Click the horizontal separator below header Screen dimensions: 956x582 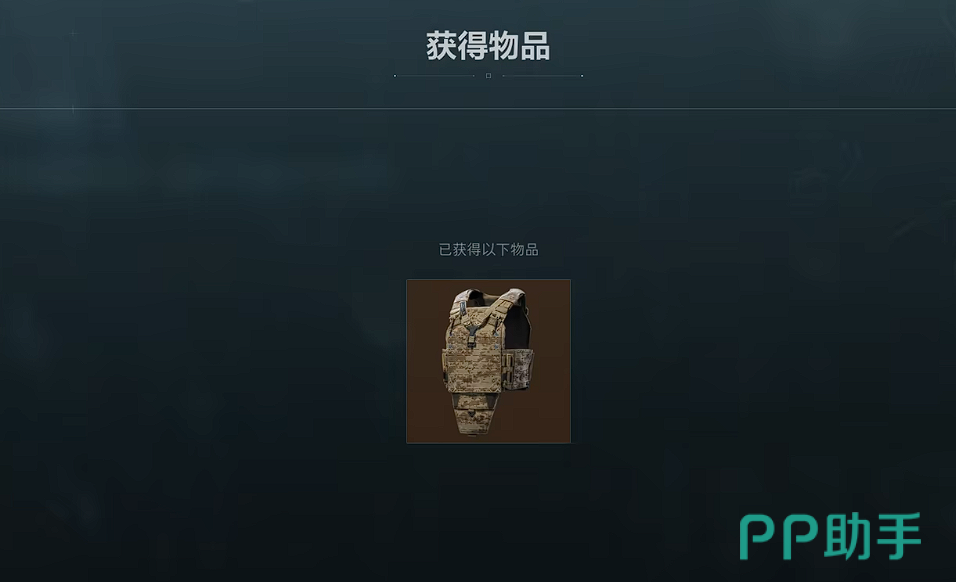coord(478,109)
